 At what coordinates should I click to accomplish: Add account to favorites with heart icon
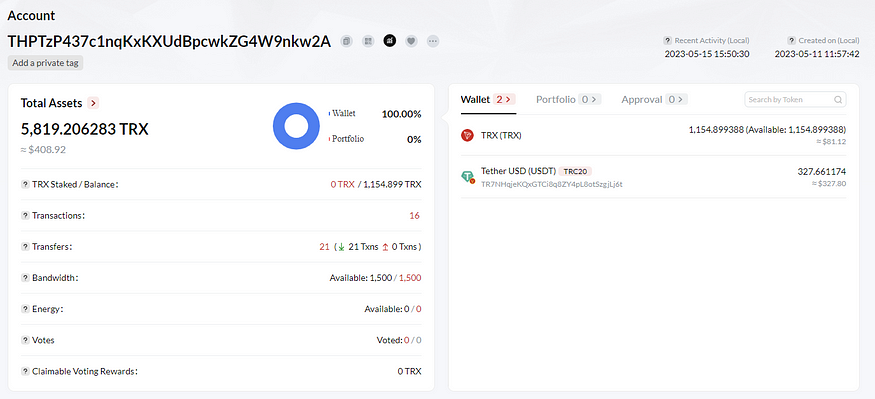click(411, 41)
